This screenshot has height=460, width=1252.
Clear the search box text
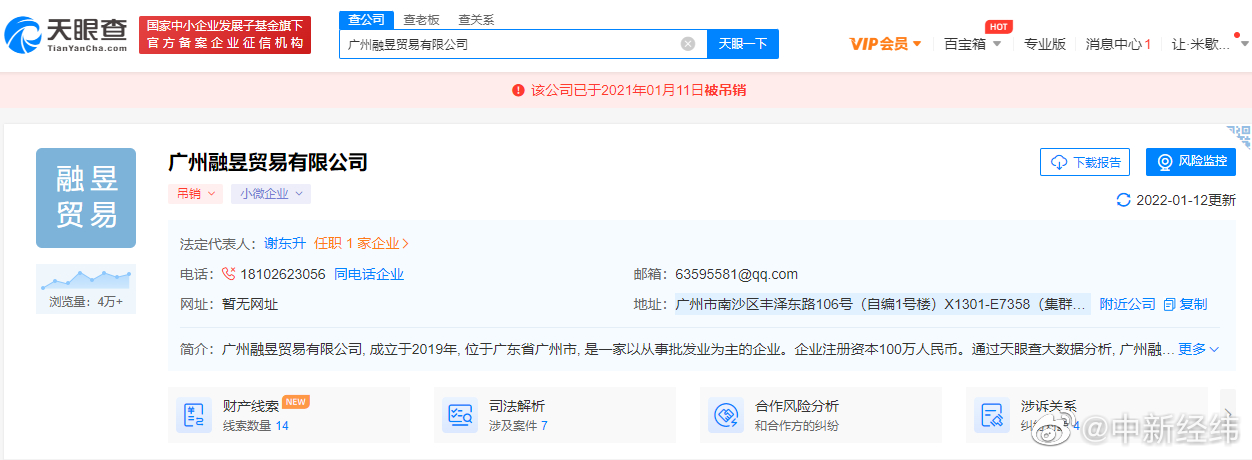point(688,44)
